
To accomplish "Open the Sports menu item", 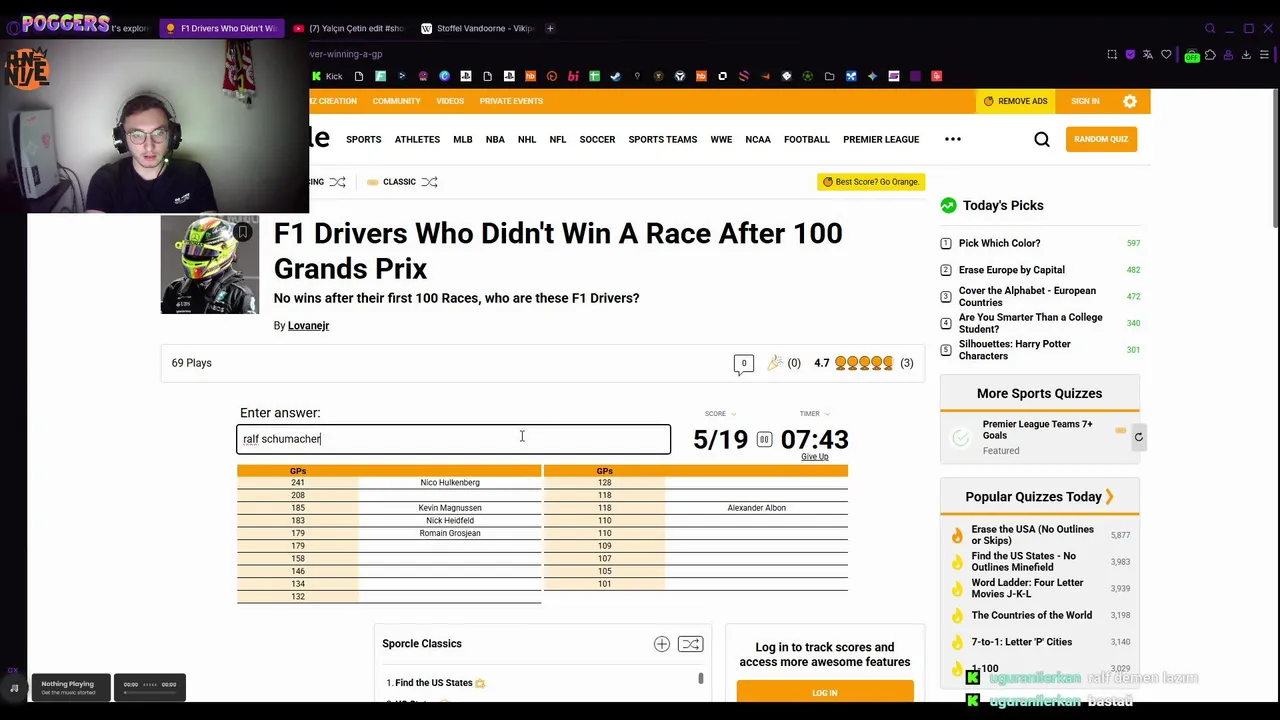I will pos(364,139).
